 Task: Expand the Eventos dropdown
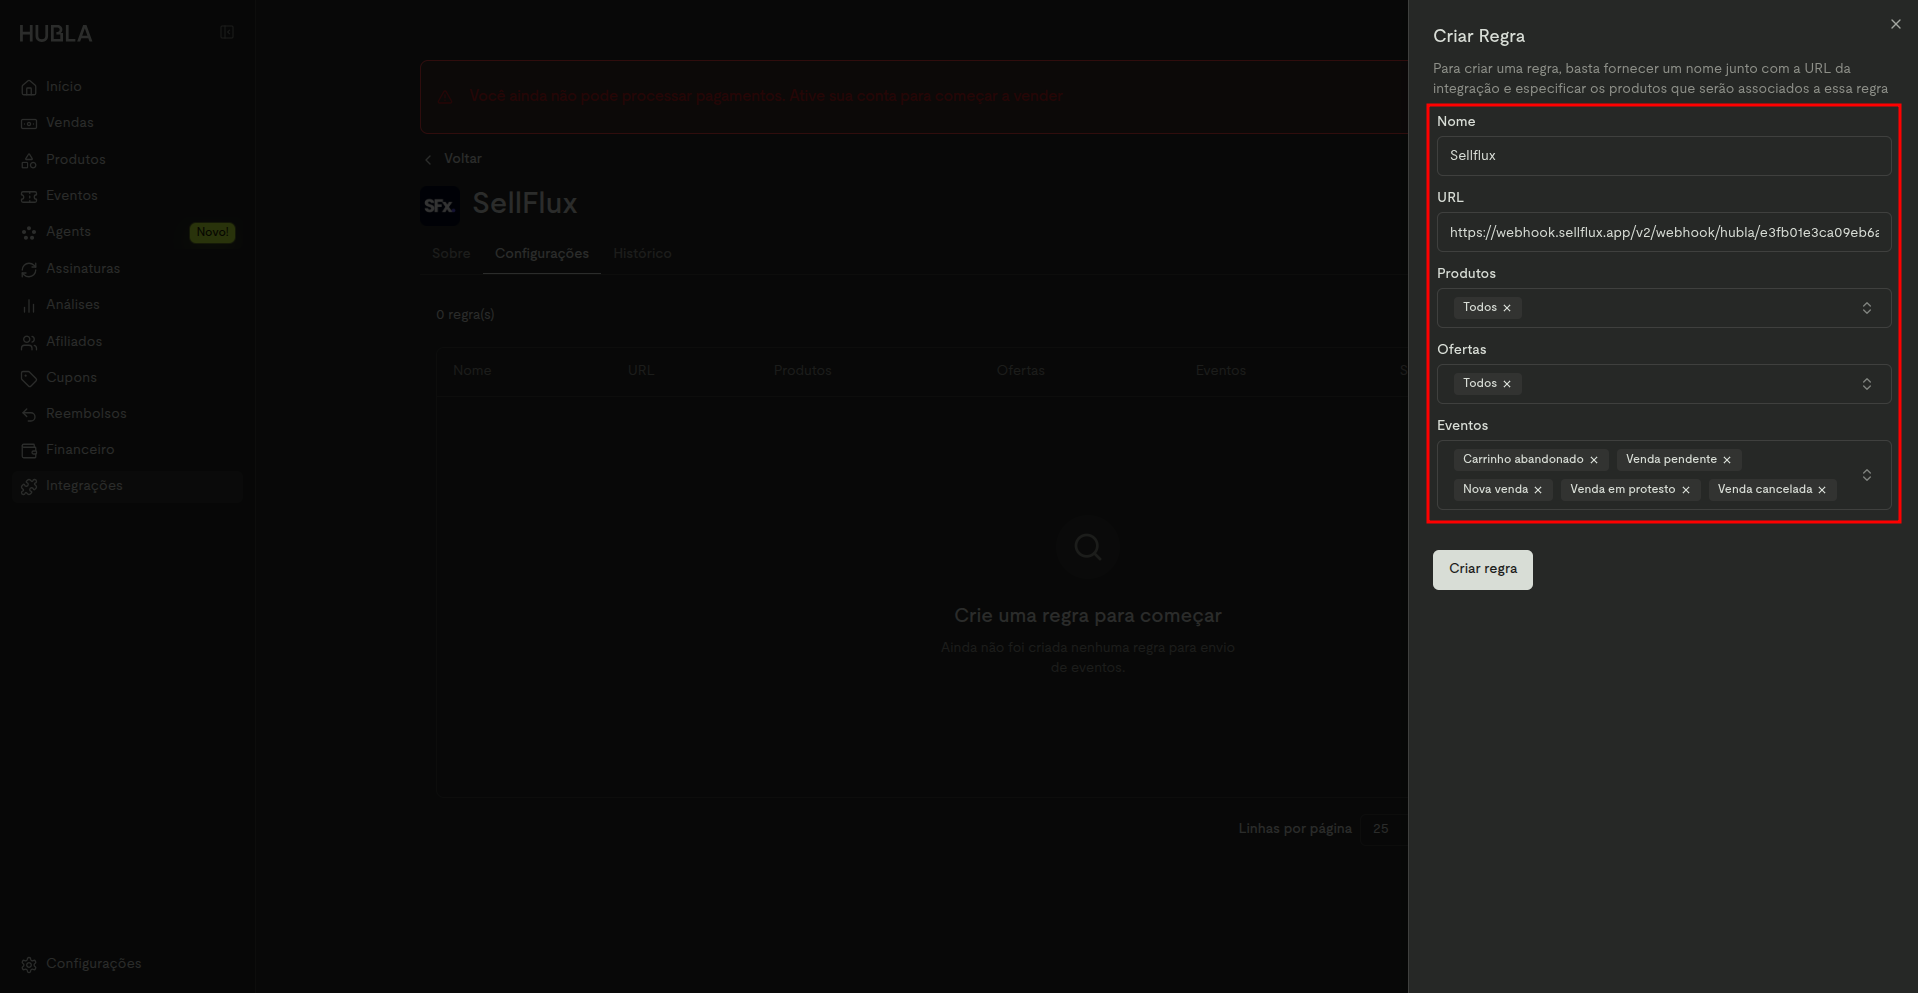pos(1866,475)
